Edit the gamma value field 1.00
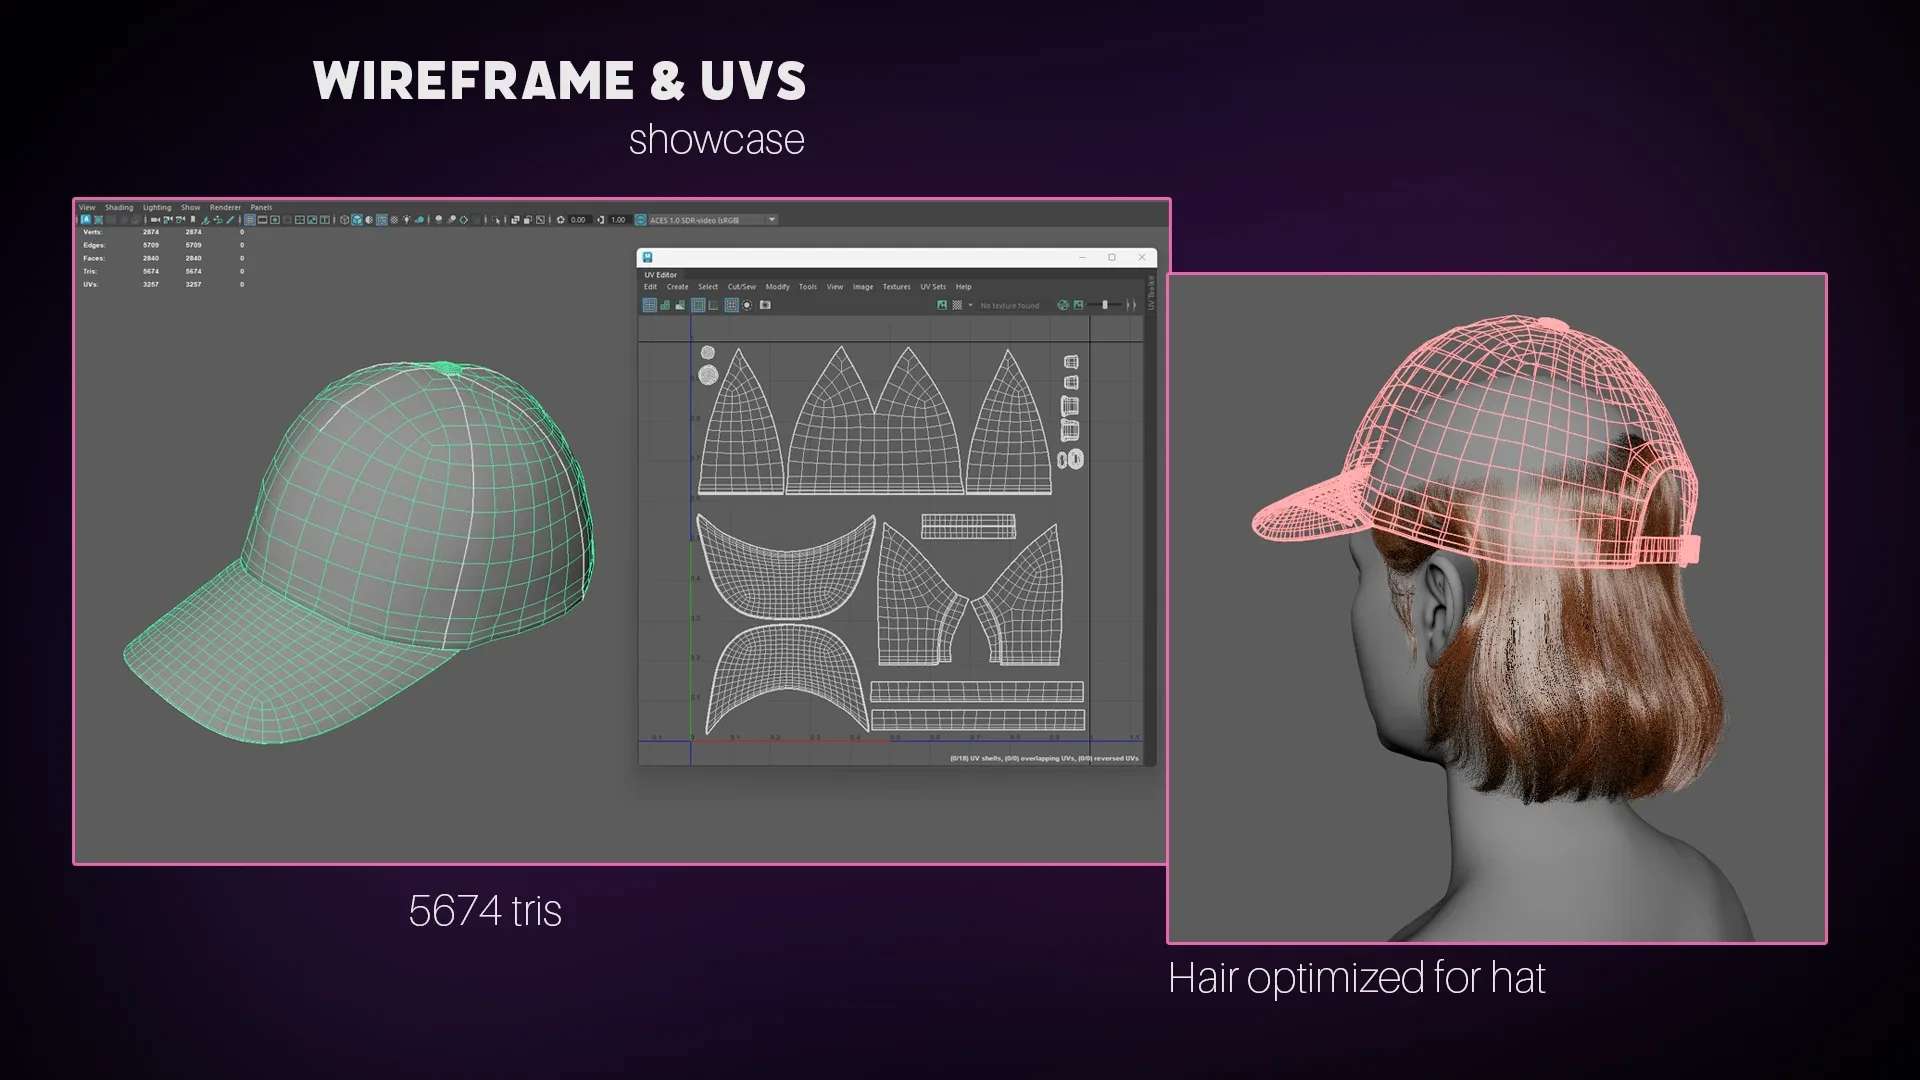The width and height of the screenshot is (1920, 1080). click(x=619, y=220)
